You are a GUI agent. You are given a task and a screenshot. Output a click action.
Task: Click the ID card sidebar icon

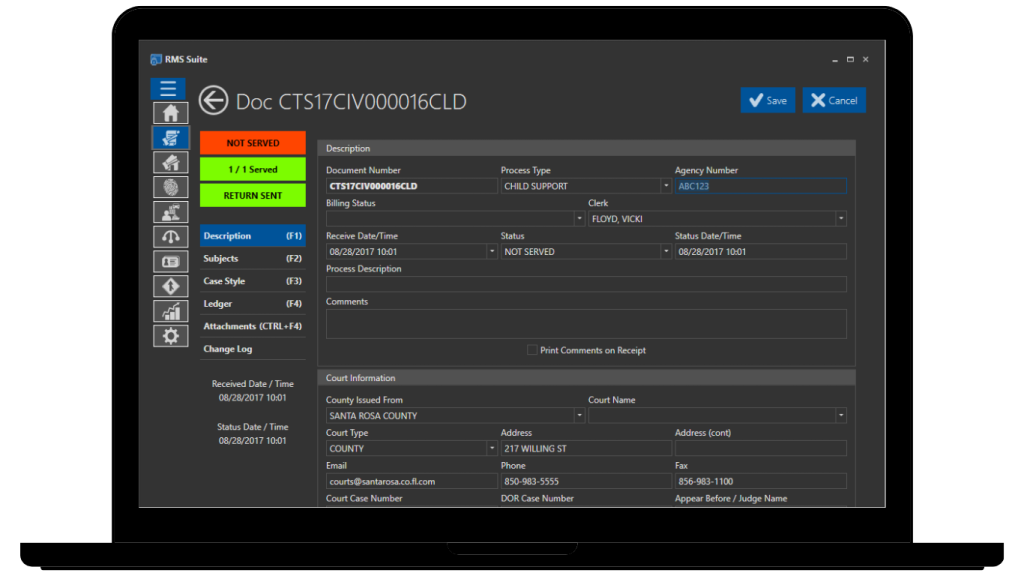170,261
